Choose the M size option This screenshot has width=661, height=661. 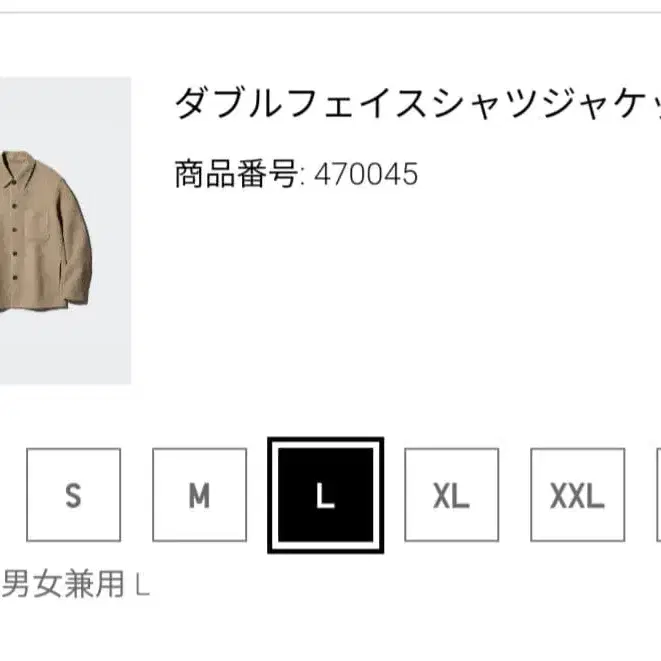coord(199,494)
